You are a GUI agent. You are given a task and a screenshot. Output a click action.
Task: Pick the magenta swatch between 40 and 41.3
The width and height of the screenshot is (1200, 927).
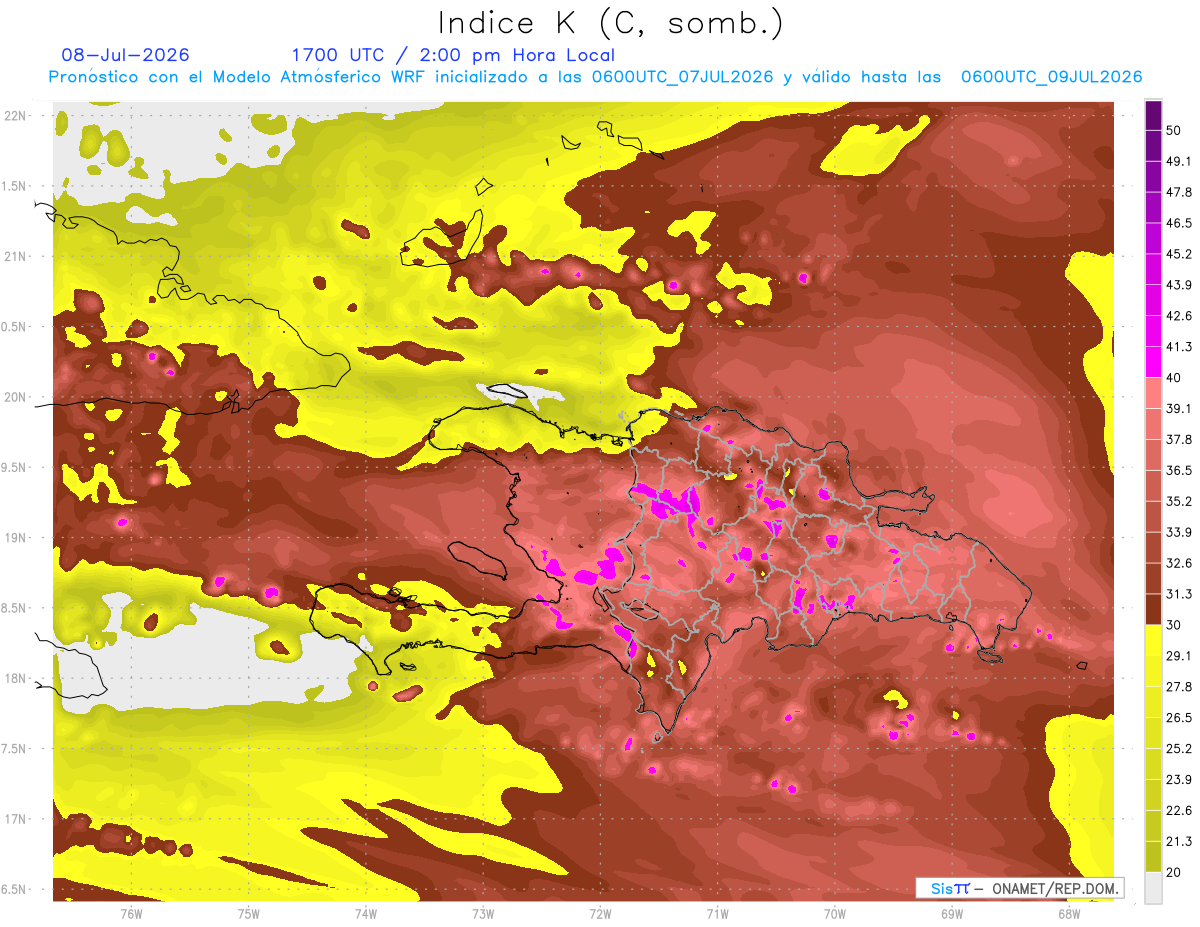click(1154, 362)
